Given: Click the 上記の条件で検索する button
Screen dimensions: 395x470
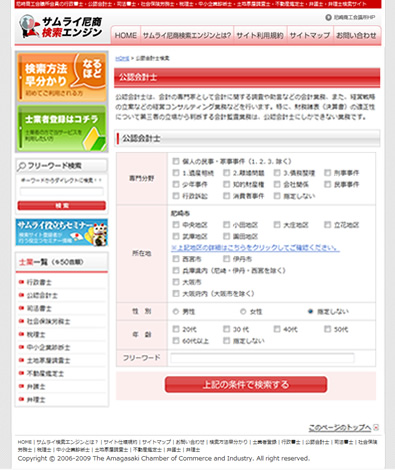Looking at the screenshot, I should [246, 385].
